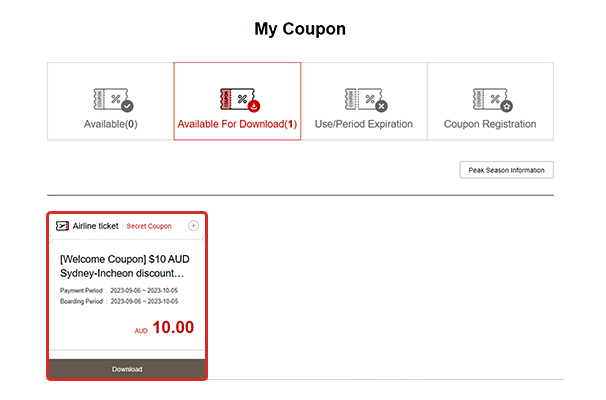Expand coupon details with plus icon
Viewport: 606px width, 400px height.
tap(193, 226)
